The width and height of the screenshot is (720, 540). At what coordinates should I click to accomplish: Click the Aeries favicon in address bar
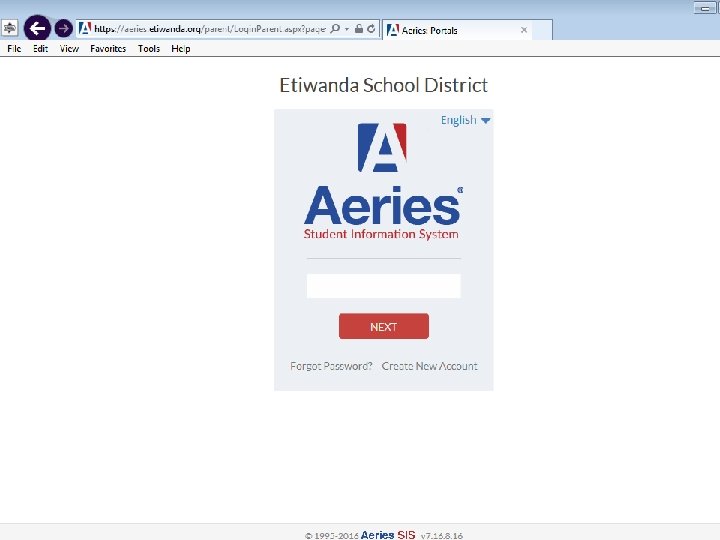pyautogui.click(x=84, y=28)
